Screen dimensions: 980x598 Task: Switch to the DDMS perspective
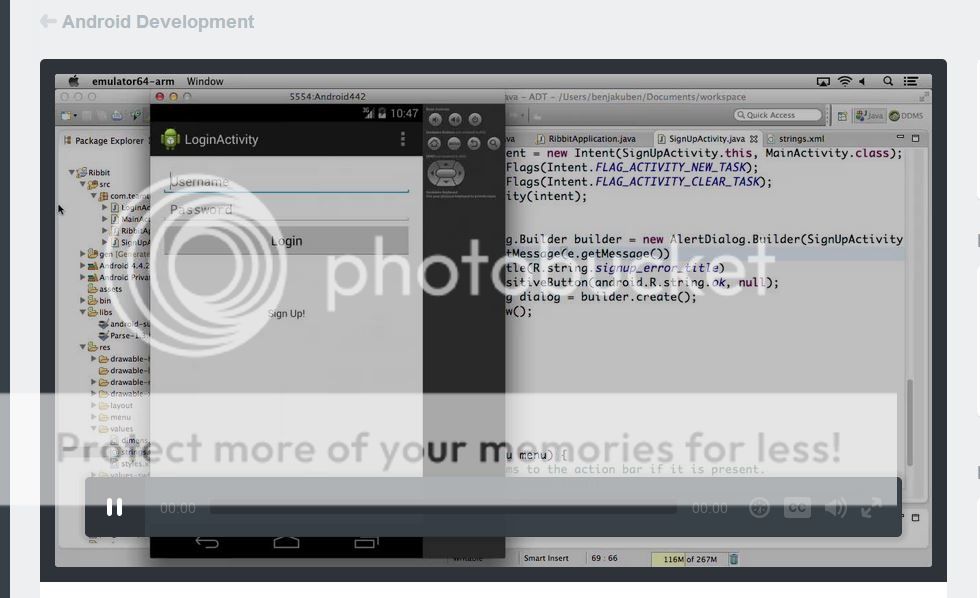tap(906, 116)
